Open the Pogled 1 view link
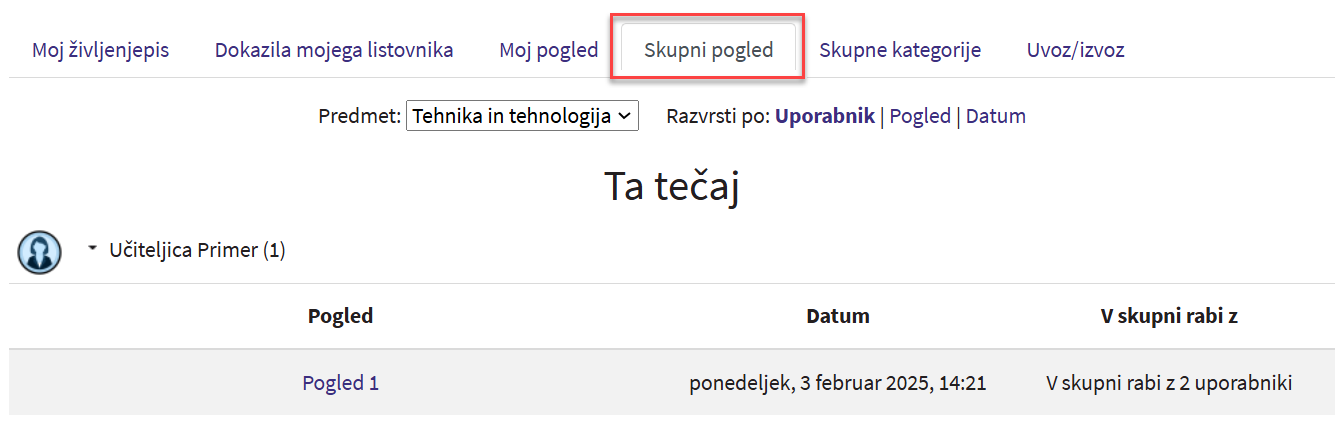Image resolution: width=1342 pixels, height=430 pixels. pyautogui.click(x=340, y=382)
